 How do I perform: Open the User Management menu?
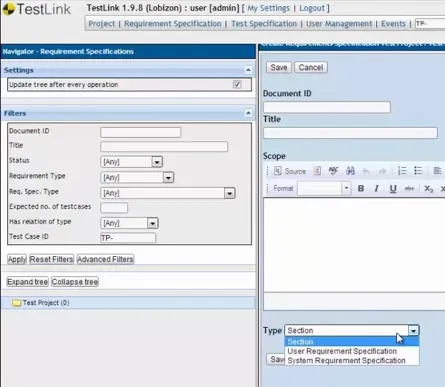point(339,24)
